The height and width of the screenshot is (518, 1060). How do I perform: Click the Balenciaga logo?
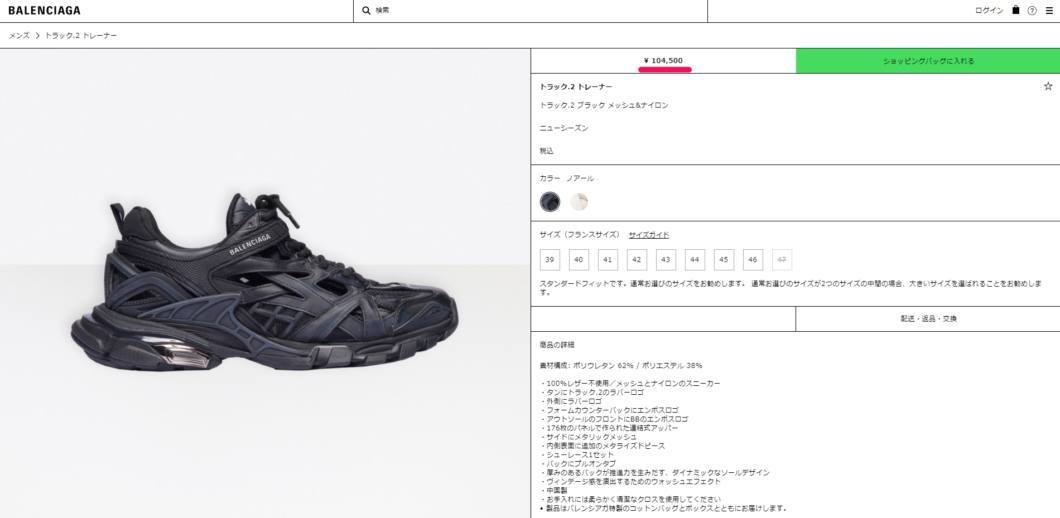(44, 10)
